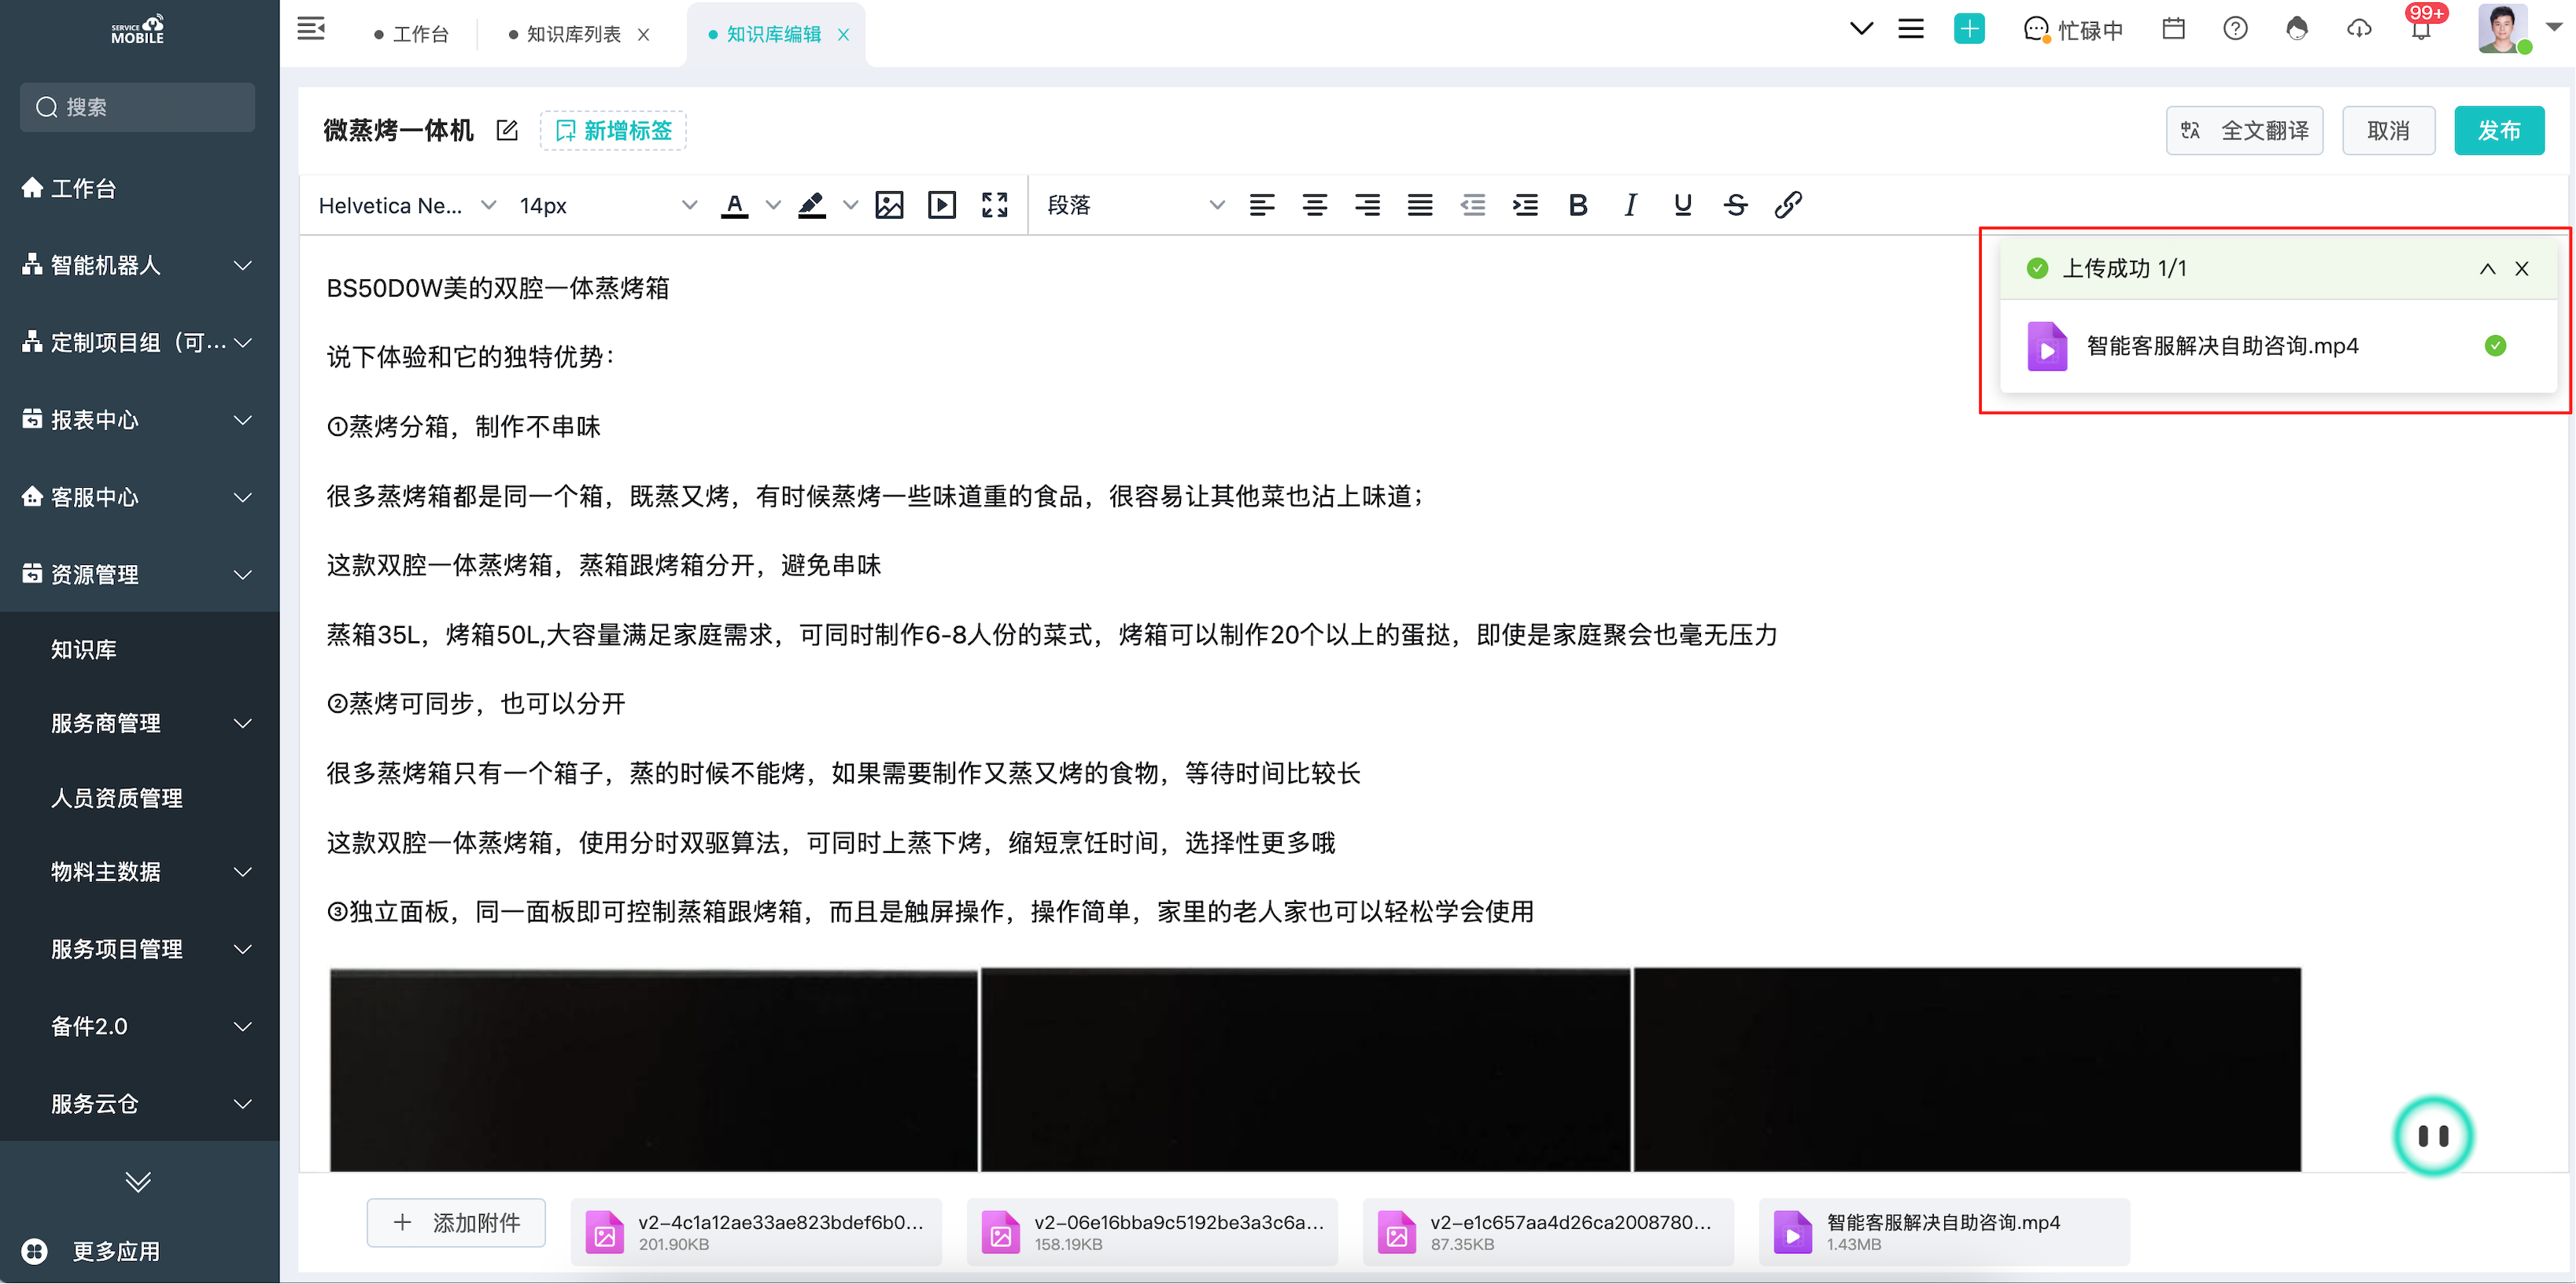Click the 添加附件 button
This screenshot has width=2576, height=1284.
coord(456,1222)
